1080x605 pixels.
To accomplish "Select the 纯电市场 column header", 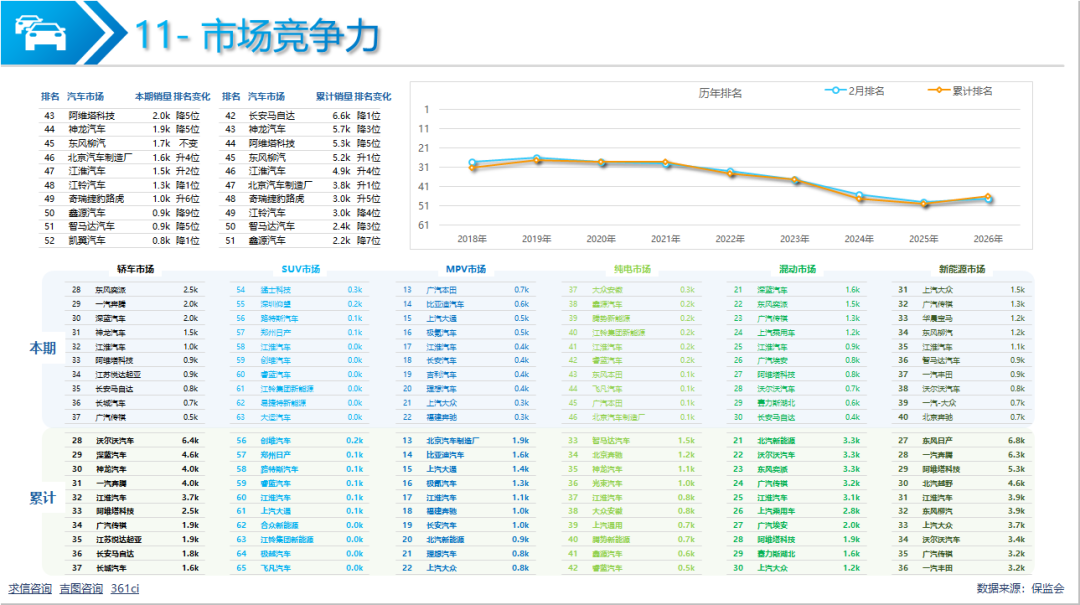I will pyautogui.click(x=631, y=270).
